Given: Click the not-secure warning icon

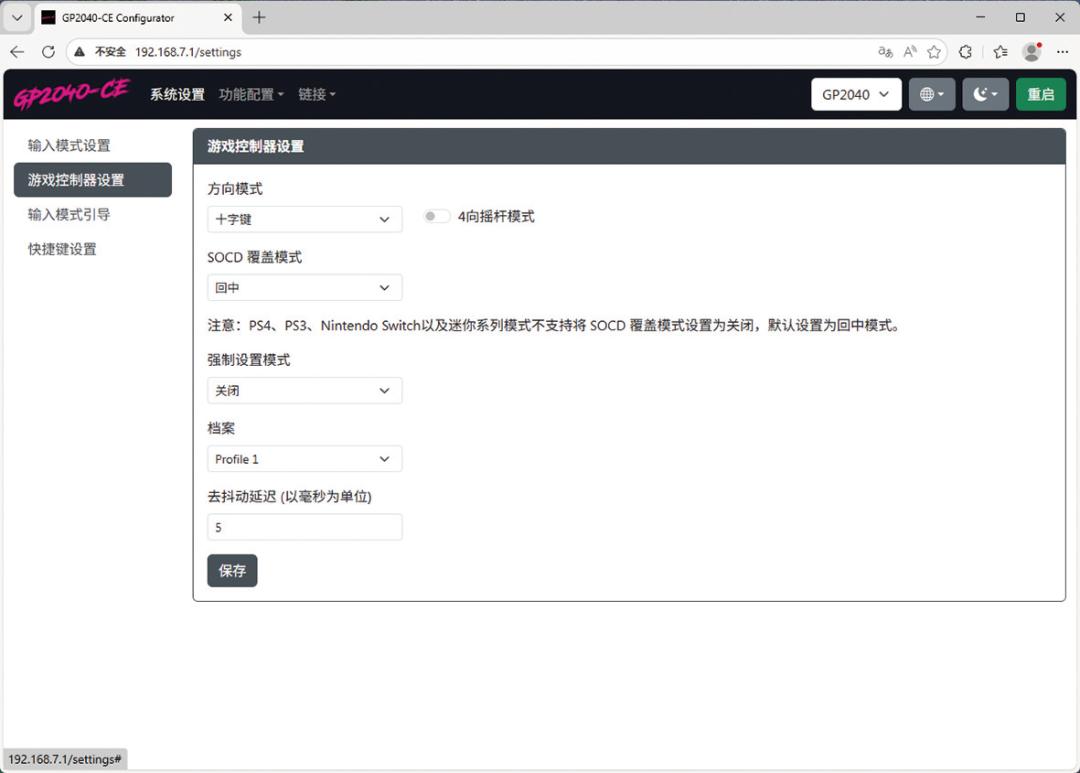Looking at the screenshot, I should tap(80, 52).
